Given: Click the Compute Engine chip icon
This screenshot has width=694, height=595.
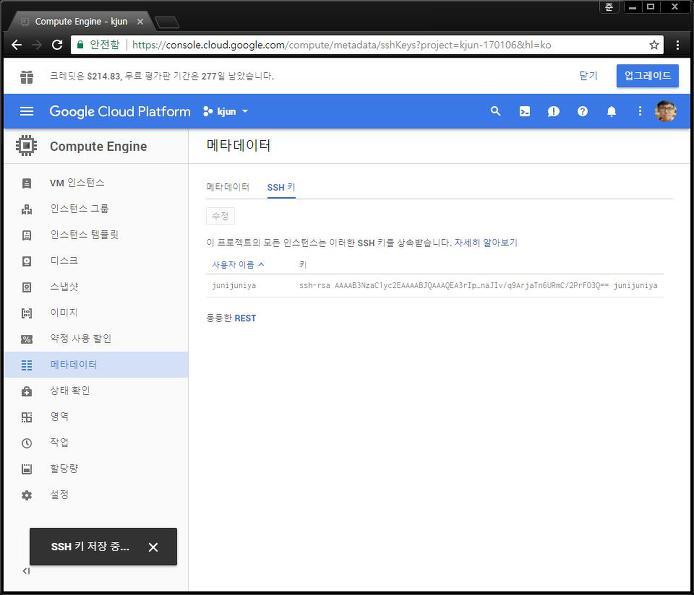Looking at the screenshot, I should click(x=26, y=146).
